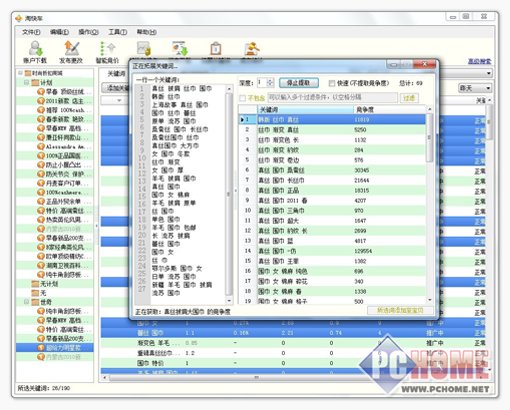This screenshot has height=410, width=510.
Task: Click the main window horizontal scrollbar
Action: click(257, 378)
